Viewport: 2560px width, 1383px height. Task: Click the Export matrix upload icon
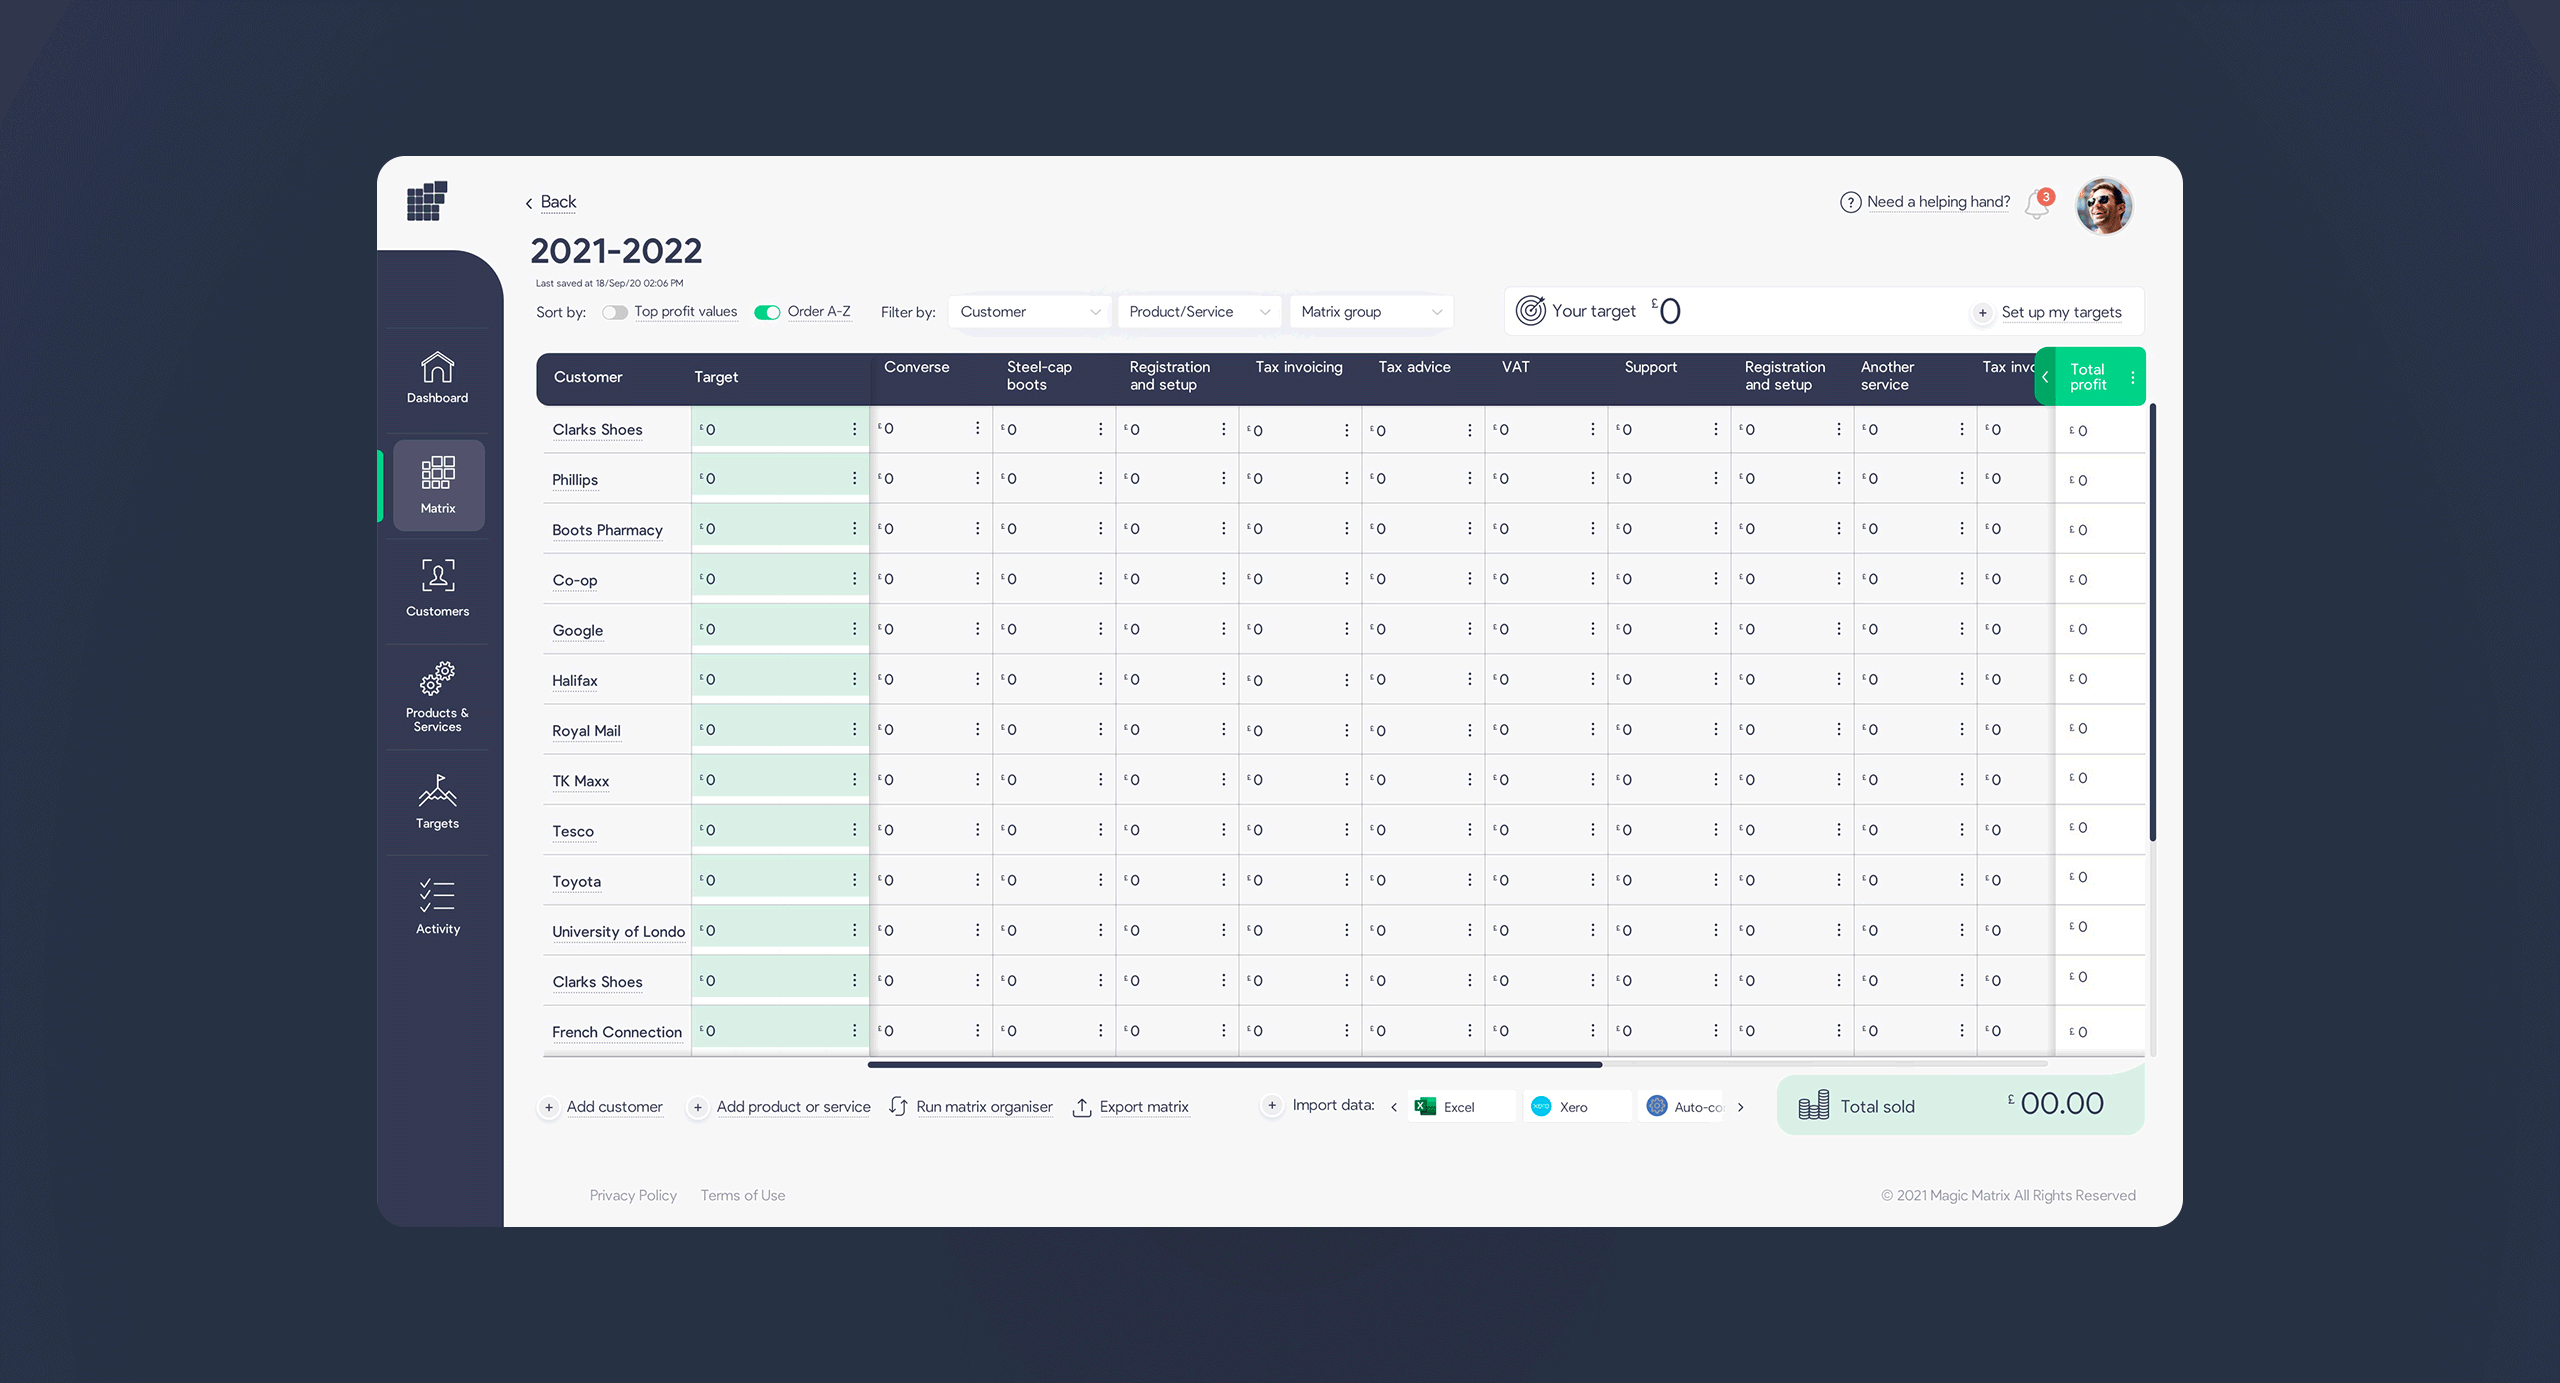click(x=1081, y=1107)
